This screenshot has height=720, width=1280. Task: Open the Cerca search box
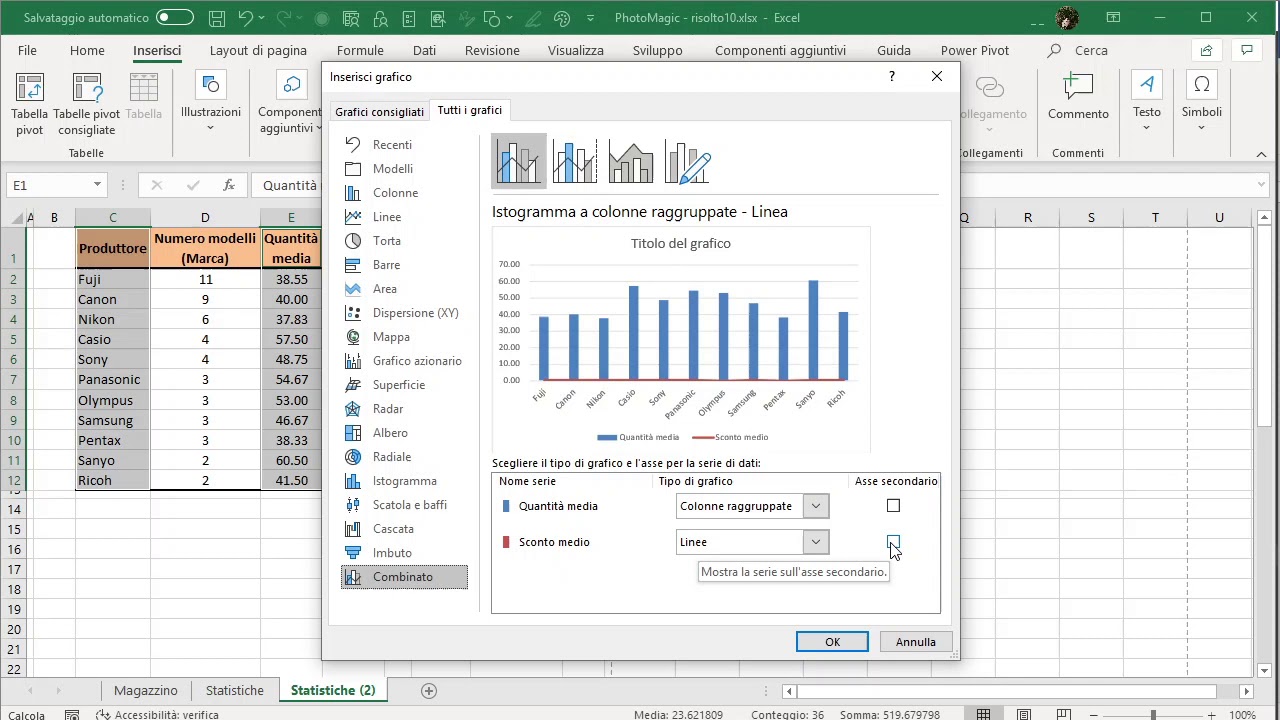[1078, 50]
